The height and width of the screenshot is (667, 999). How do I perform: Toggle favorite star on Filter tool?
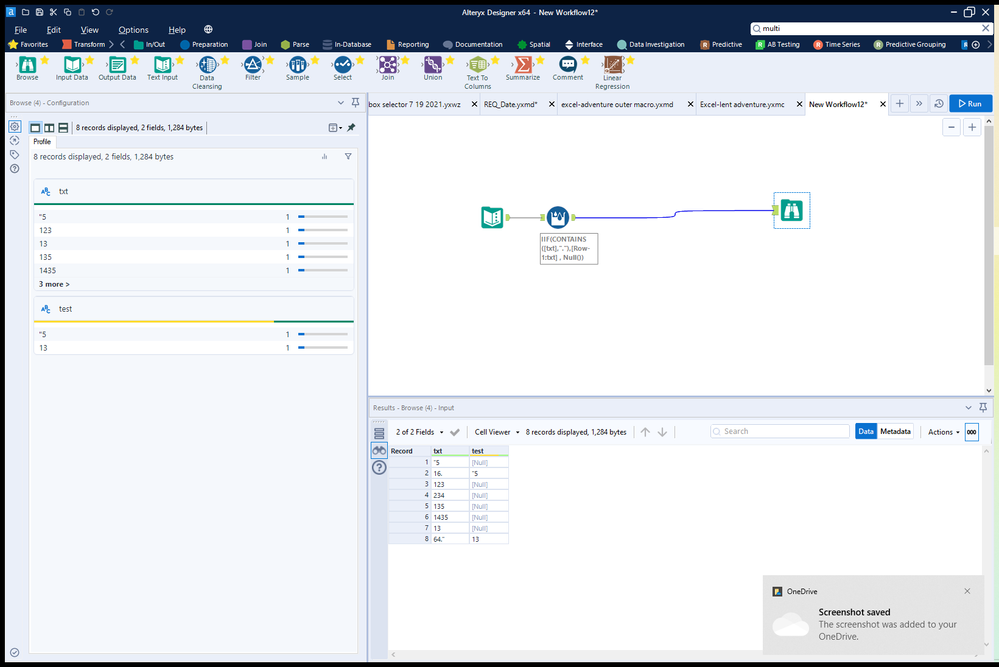[270, 60]
